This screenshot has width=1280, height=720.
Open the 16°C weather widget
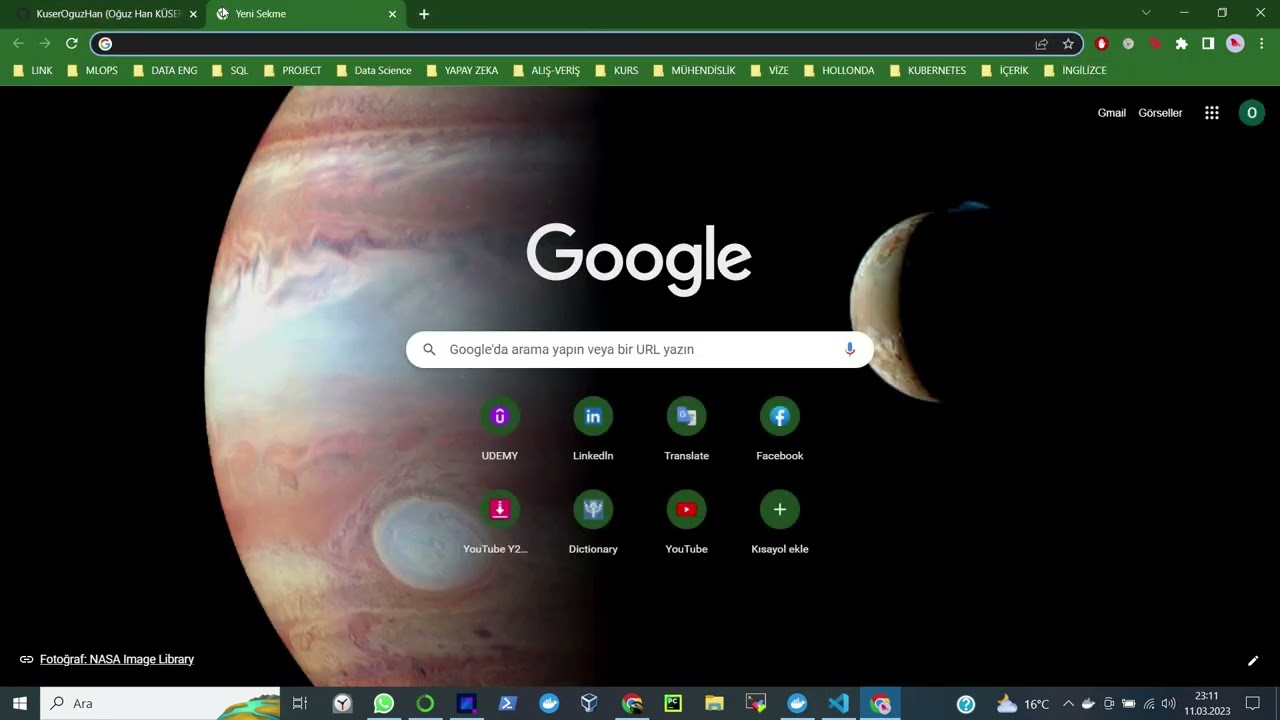pos(1022,704)
